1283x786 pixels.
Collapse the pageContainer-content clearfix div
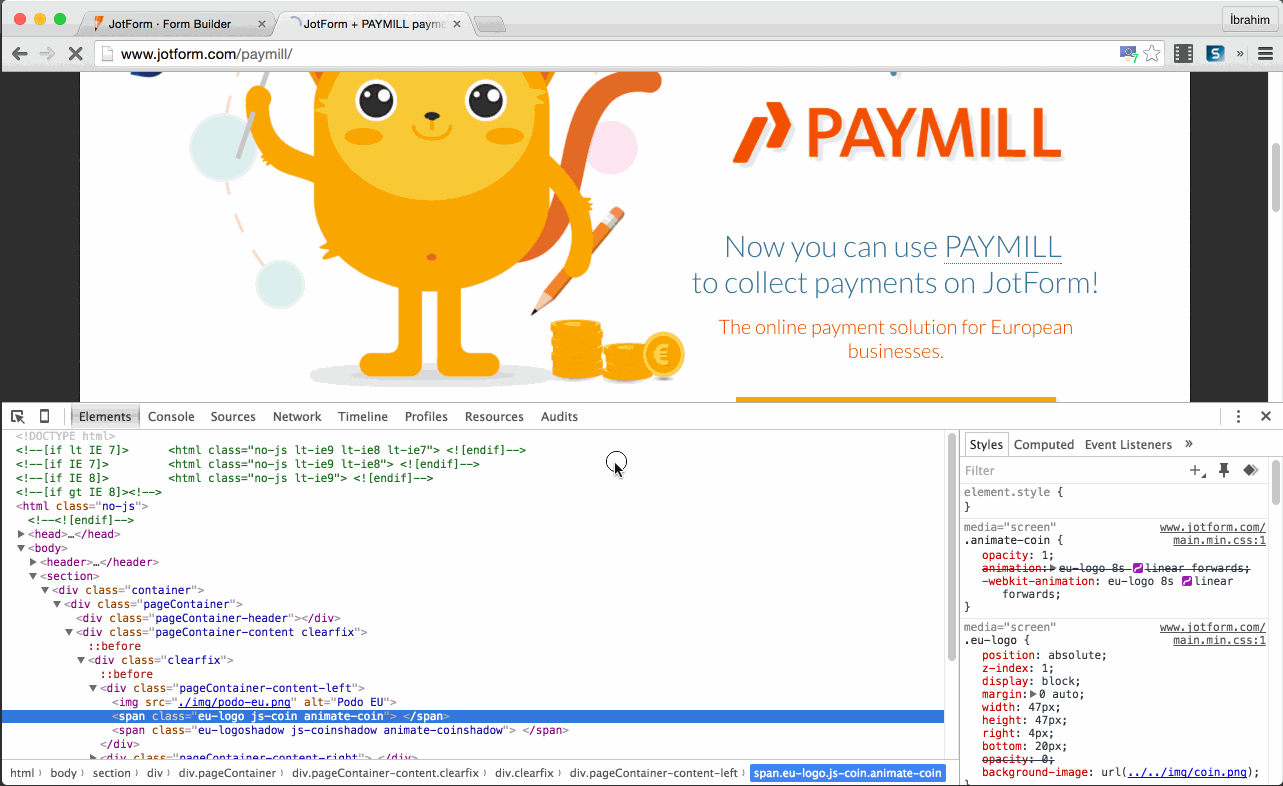[x=70, y=633]
